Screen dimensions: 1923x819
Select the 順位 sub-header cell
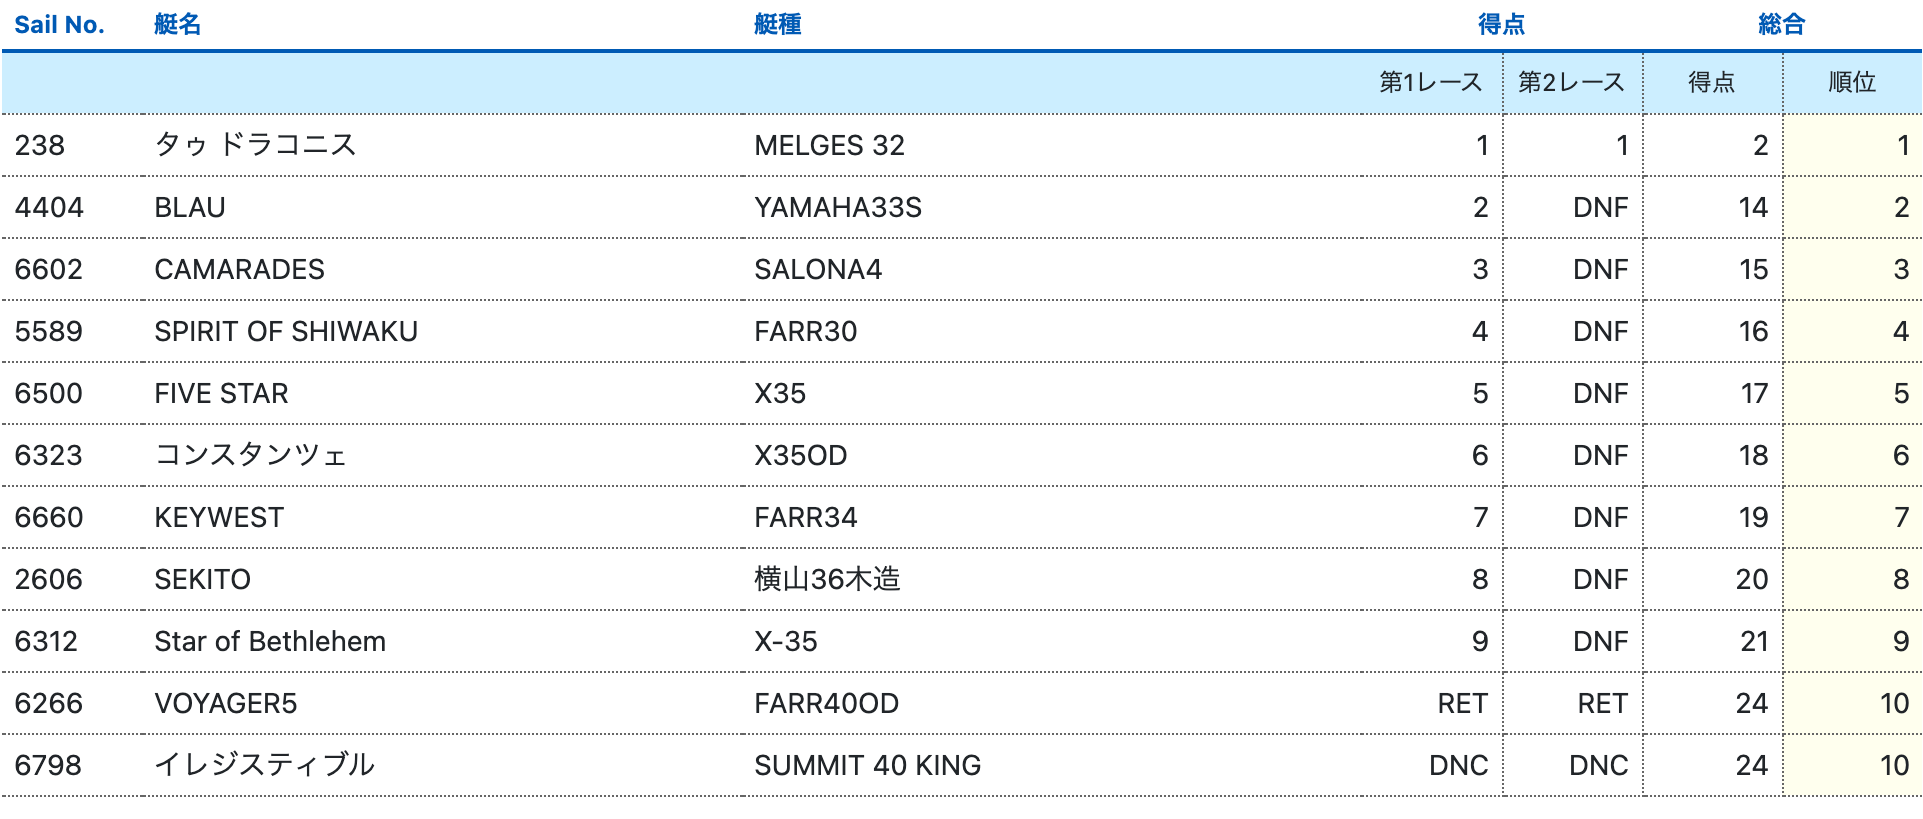tap(1851, 83)
